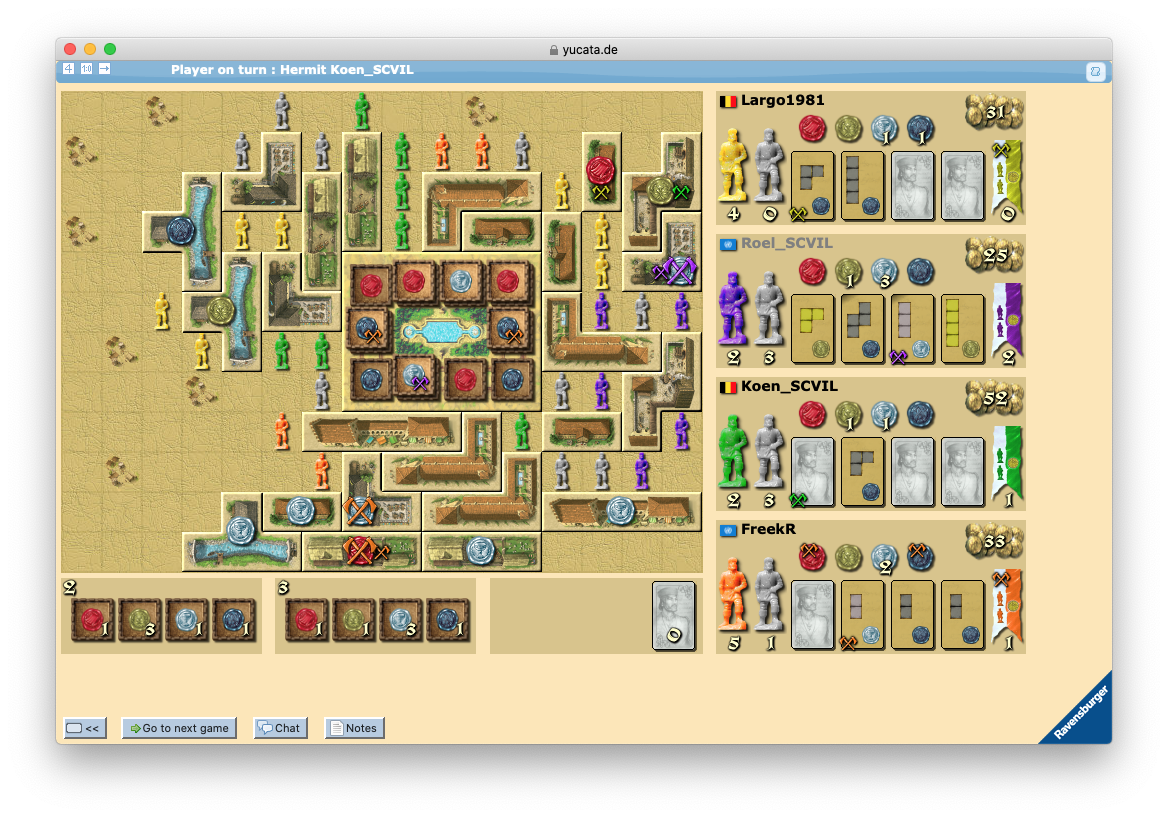Click Largo1981's gold pile showing 31
The image size is (1168, 818).
click(994, 112)
